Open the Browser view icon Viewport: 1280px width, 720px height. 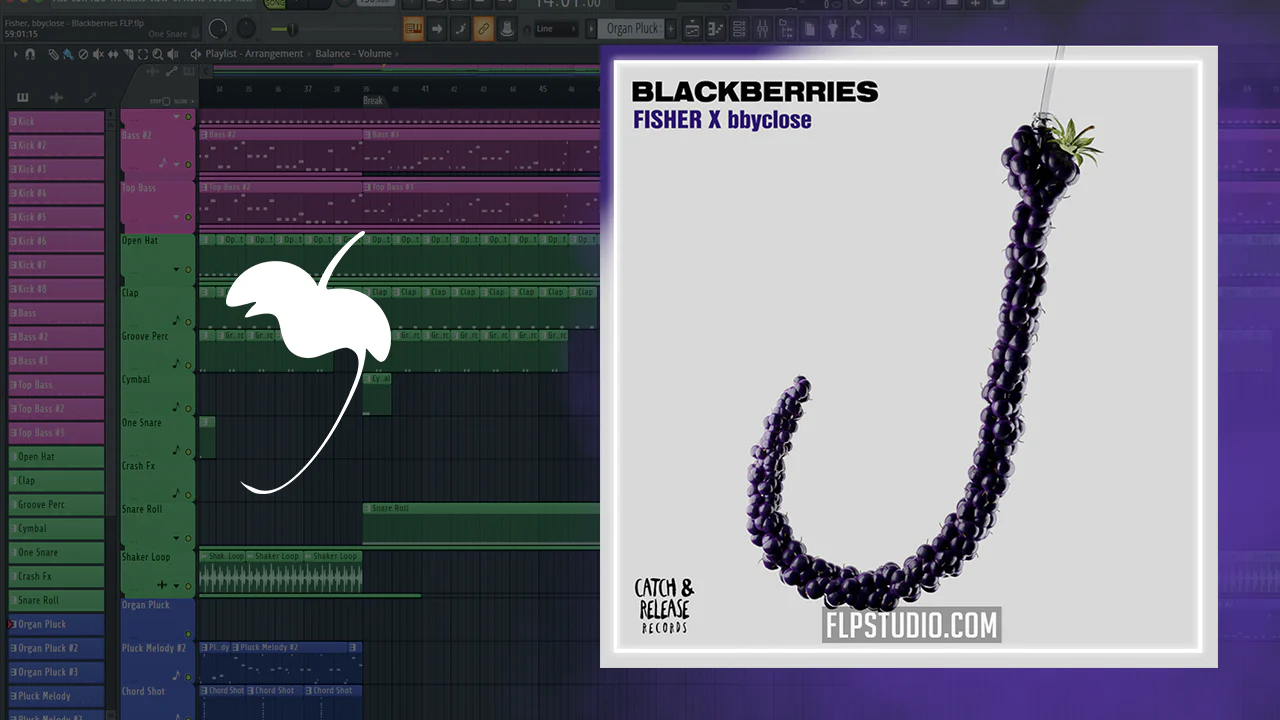coord(787,29)
